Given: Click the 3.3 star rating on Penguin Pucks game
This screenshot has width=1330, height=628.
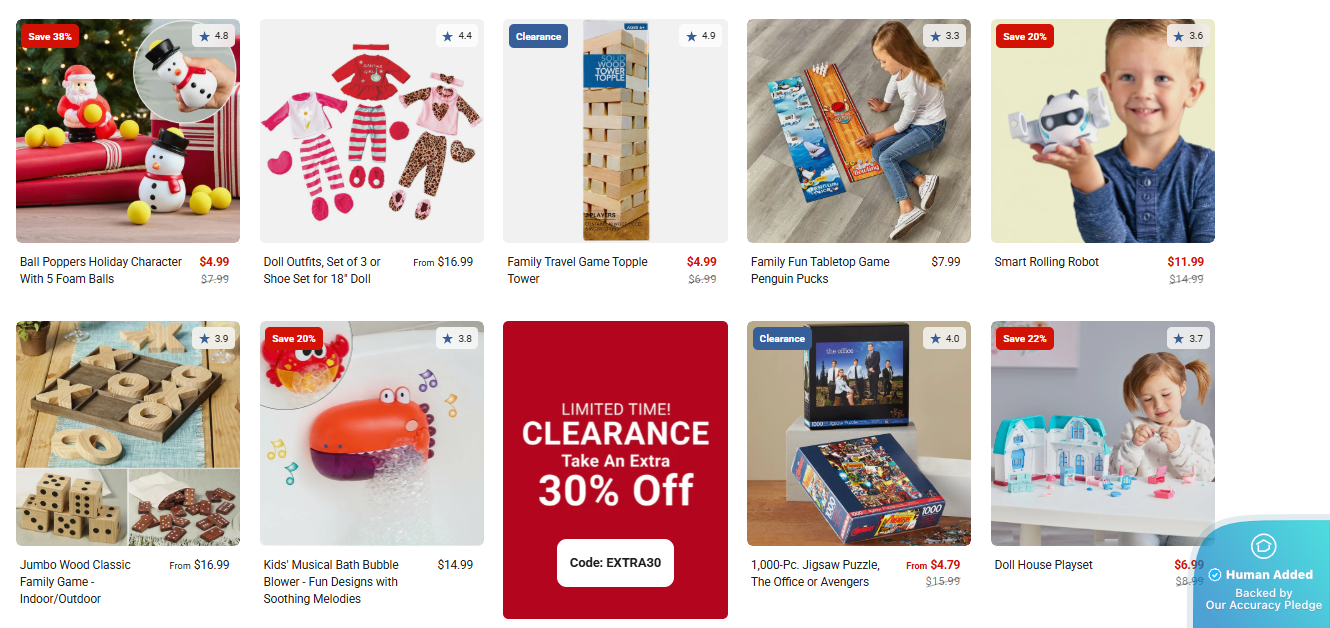Looking at the screenshot, I should (944, 36).
